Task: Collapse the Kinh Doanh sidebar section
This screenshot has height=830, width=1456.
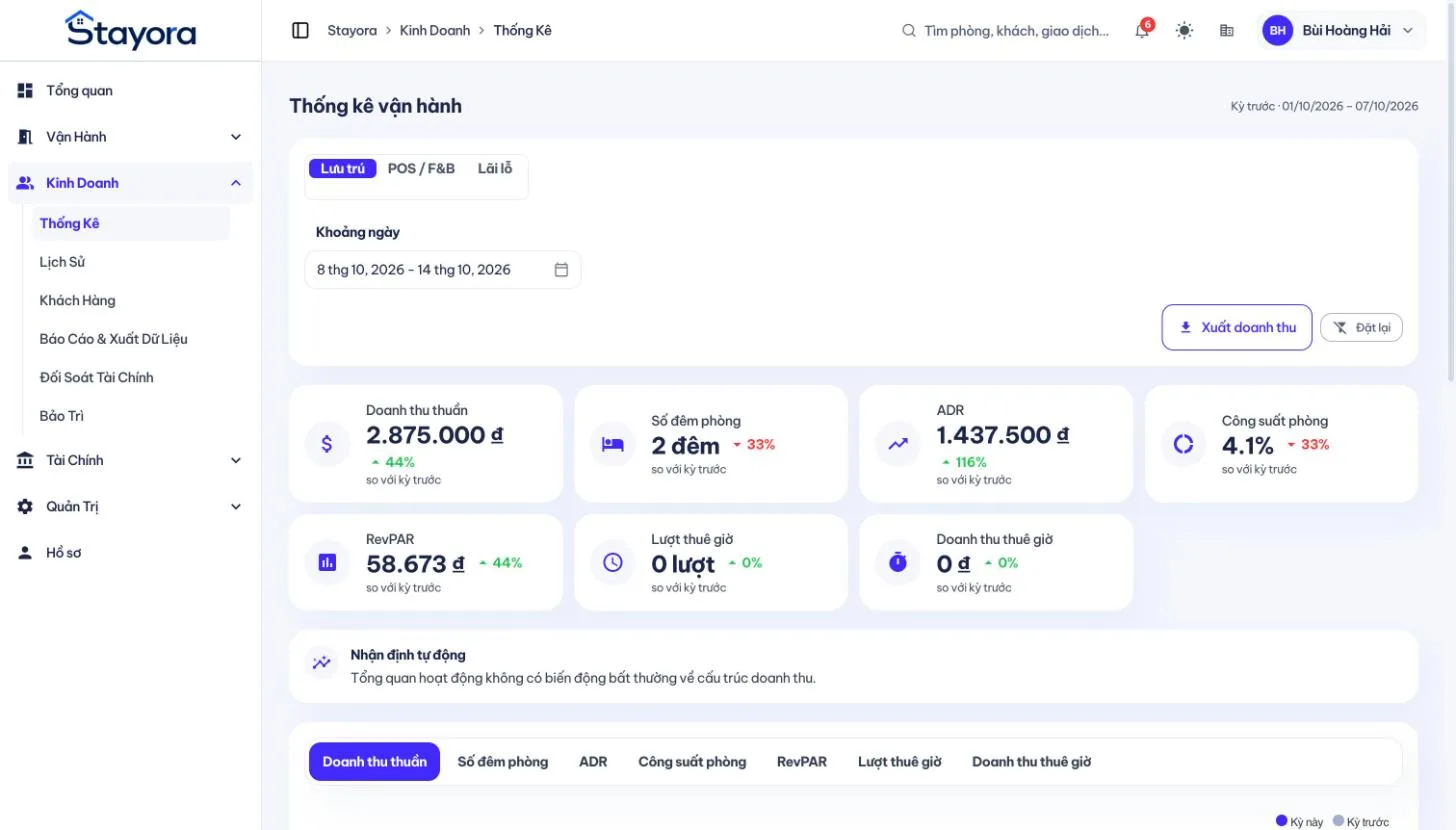Action: click(130, 183)
